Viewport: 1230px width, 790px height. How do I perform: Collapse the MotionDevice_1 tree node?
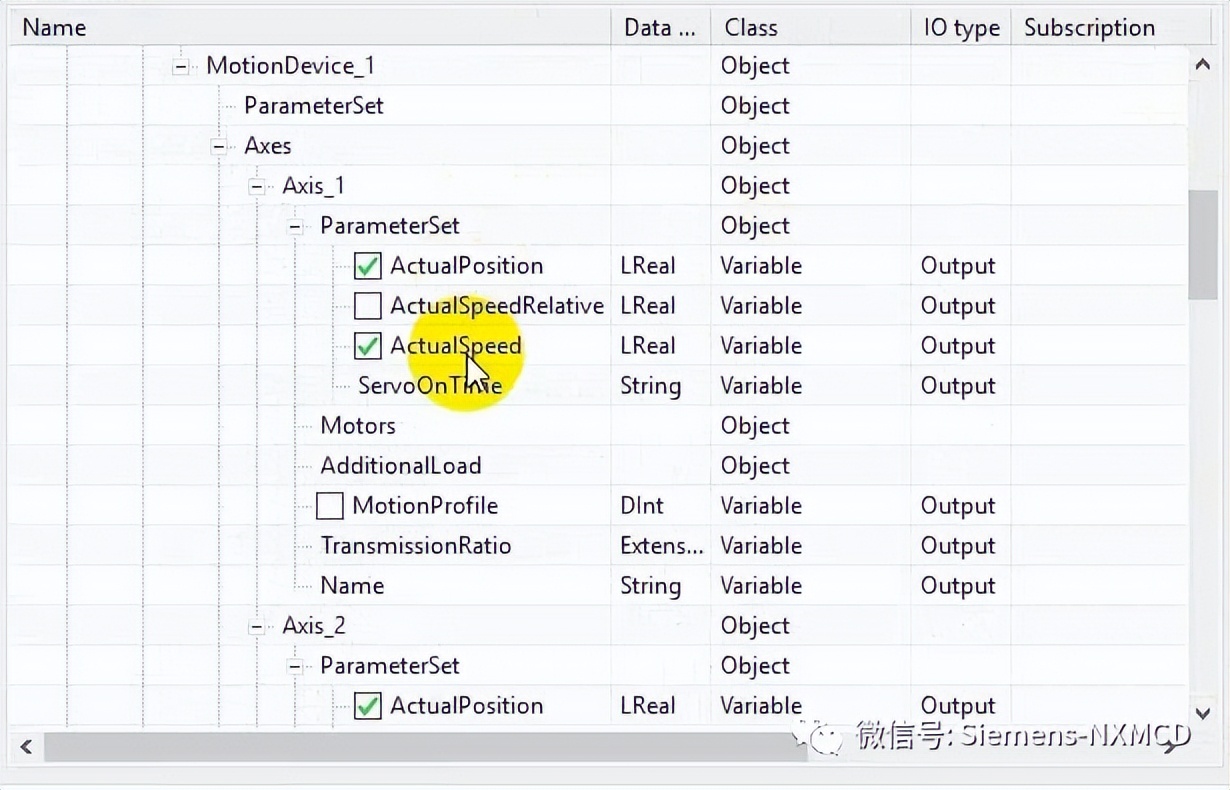click(x=180, y=65)
